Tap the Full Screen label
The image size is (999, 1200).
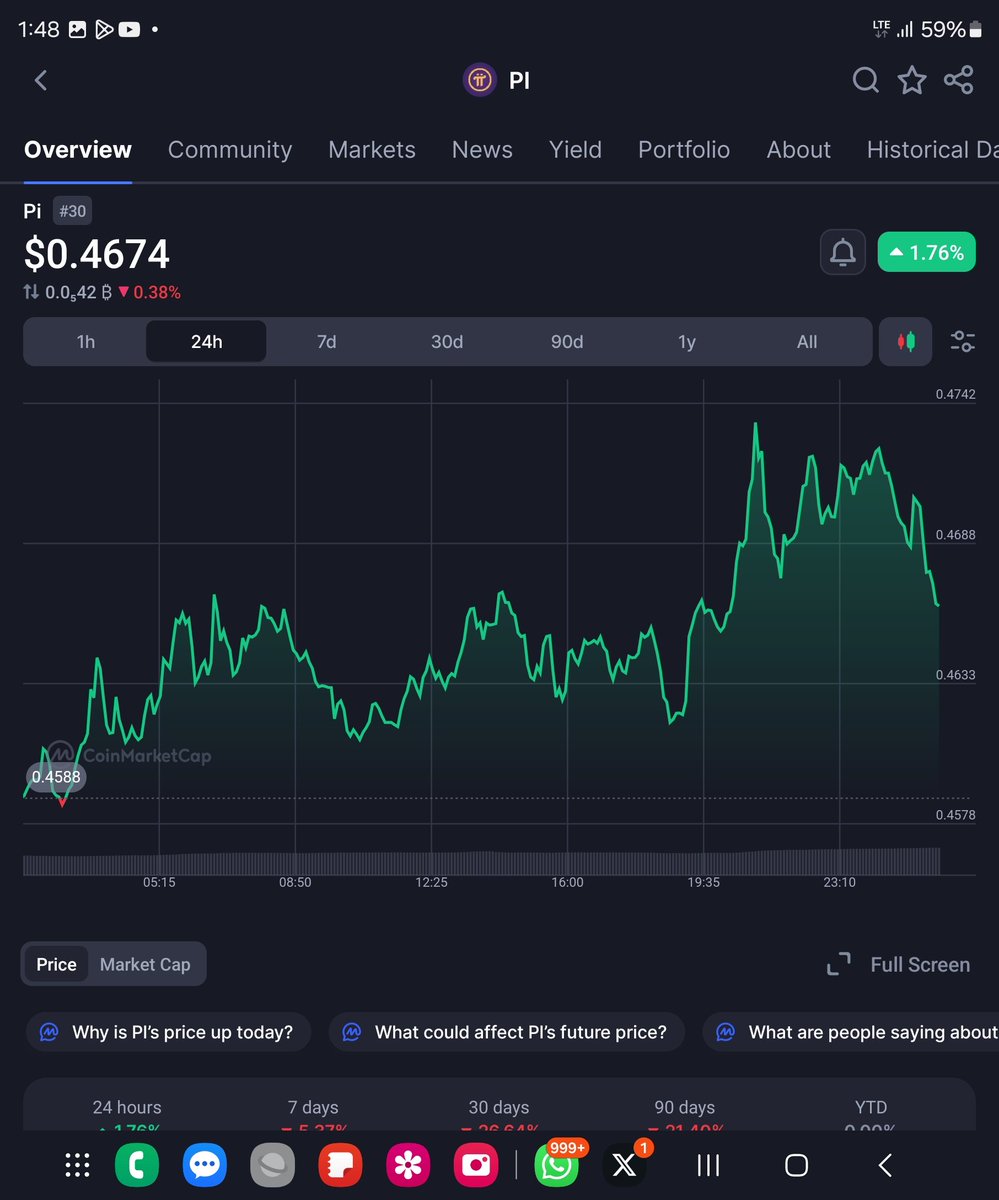pos(920,964)
